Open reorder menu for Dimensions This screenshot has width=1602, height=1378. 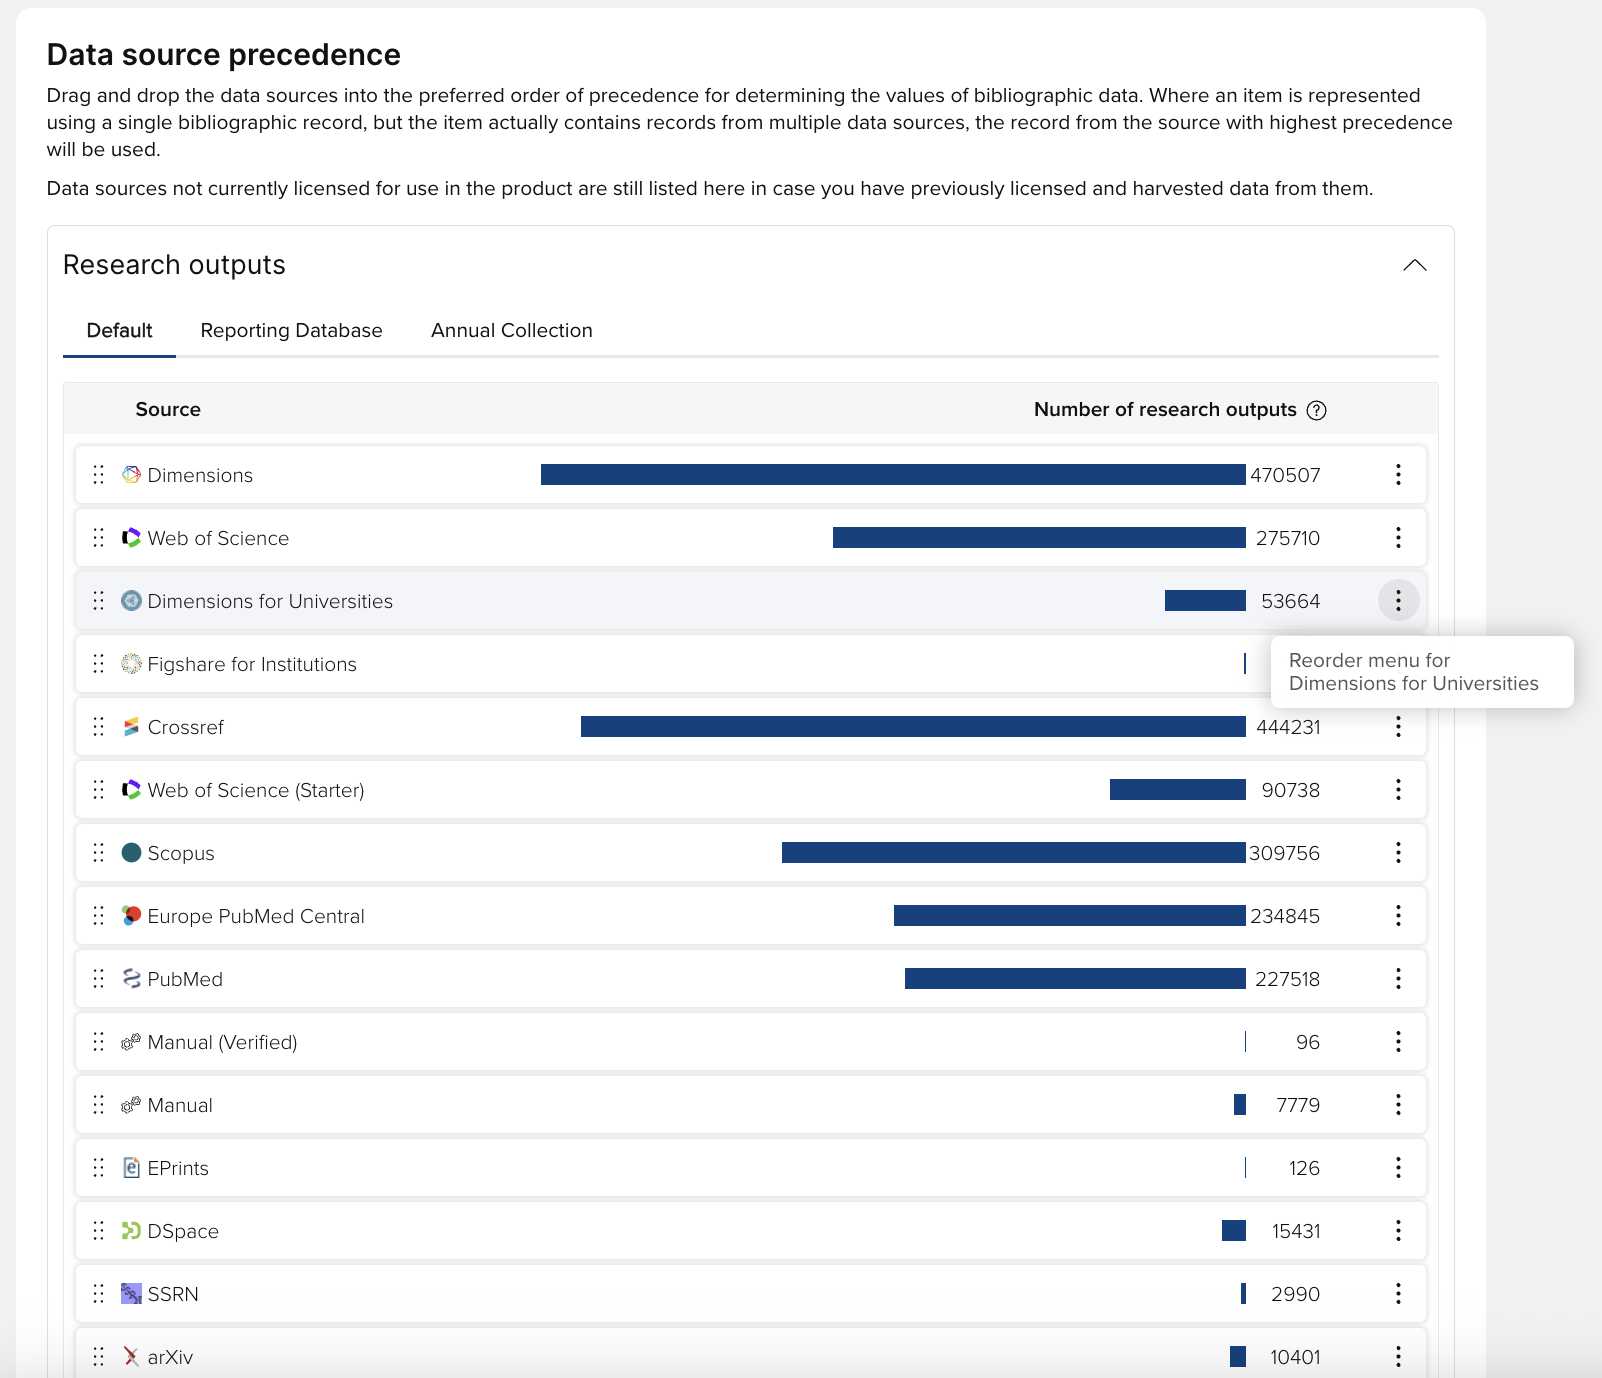[1398, 475]
